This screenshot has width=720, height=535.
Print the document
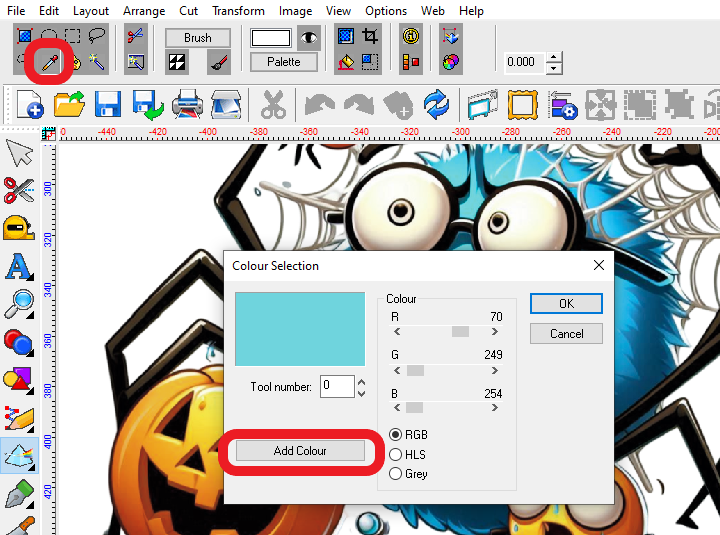[x=187, y=105]
